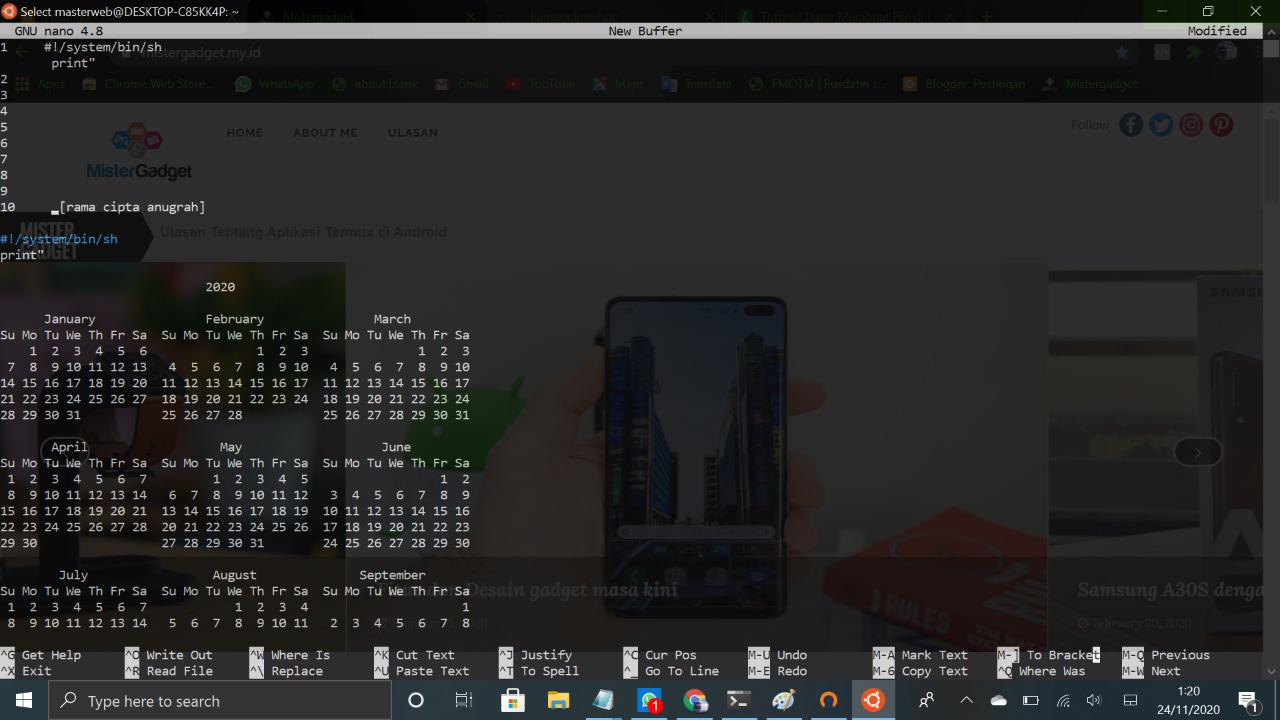Click the terminal scrollbar down arrow
Image resolution: width=1280 pixels, height=720 pixels.
(1272, 672)
